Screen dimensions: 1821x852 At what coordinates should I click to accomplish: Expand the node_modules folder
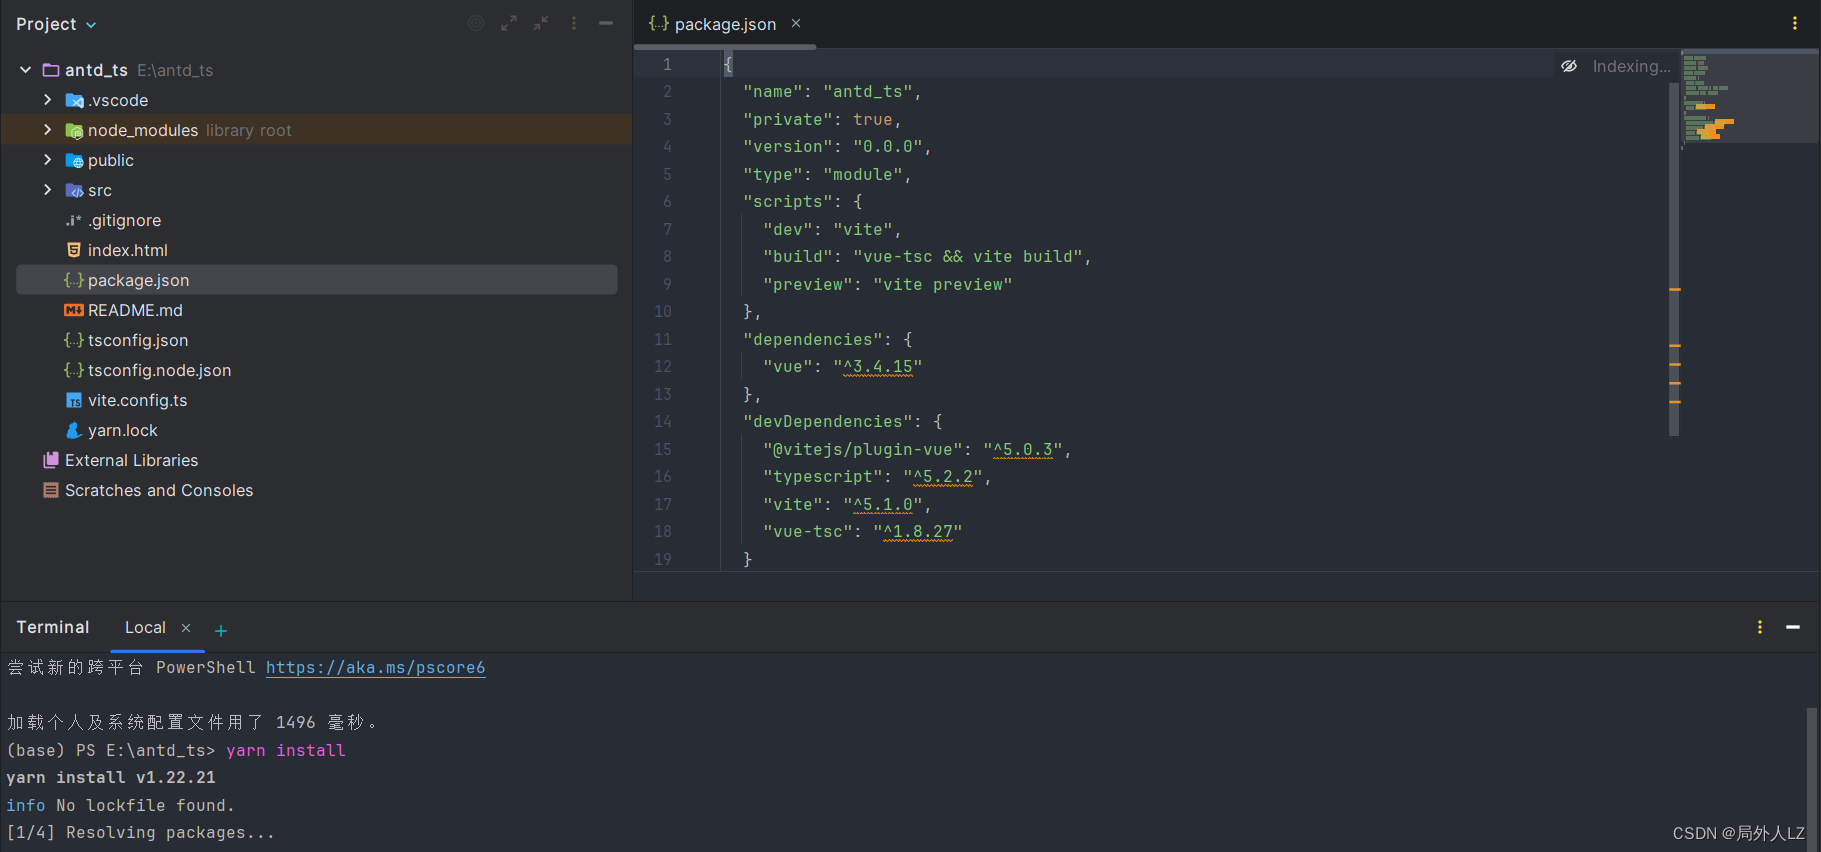pyautogui.click(x=47, y=130)
